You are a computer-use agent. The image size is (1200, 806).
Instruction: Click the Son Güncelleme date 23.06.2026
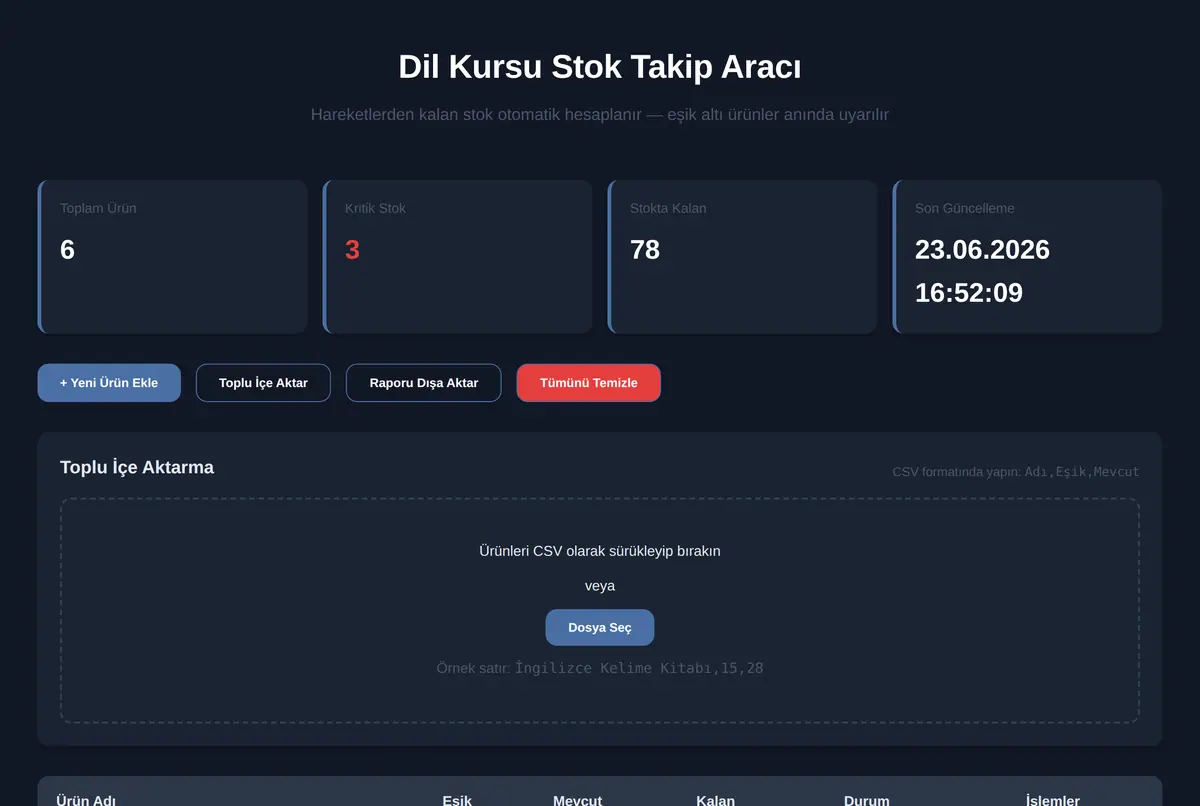click(982, 249)
